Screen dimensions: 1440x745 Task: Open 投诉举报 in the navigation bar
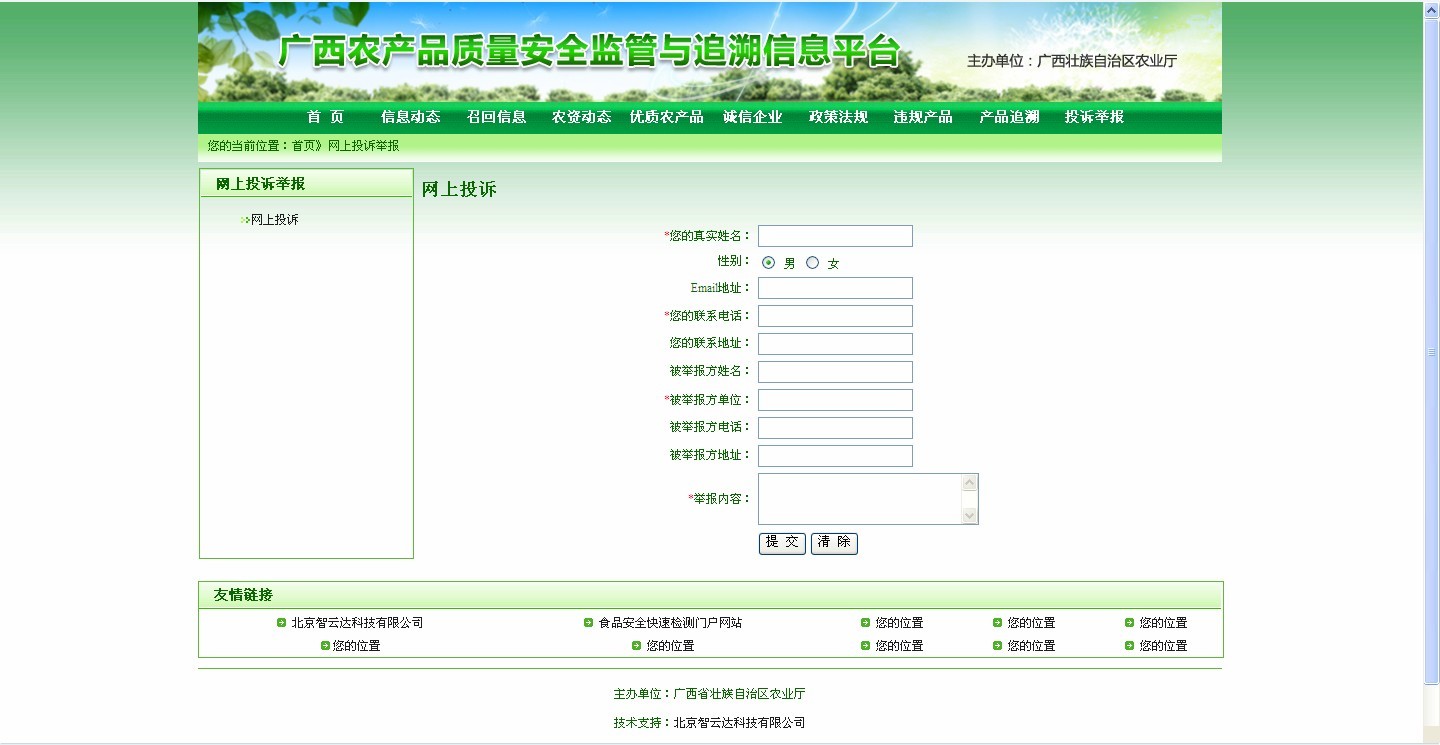click(1094, 117)
